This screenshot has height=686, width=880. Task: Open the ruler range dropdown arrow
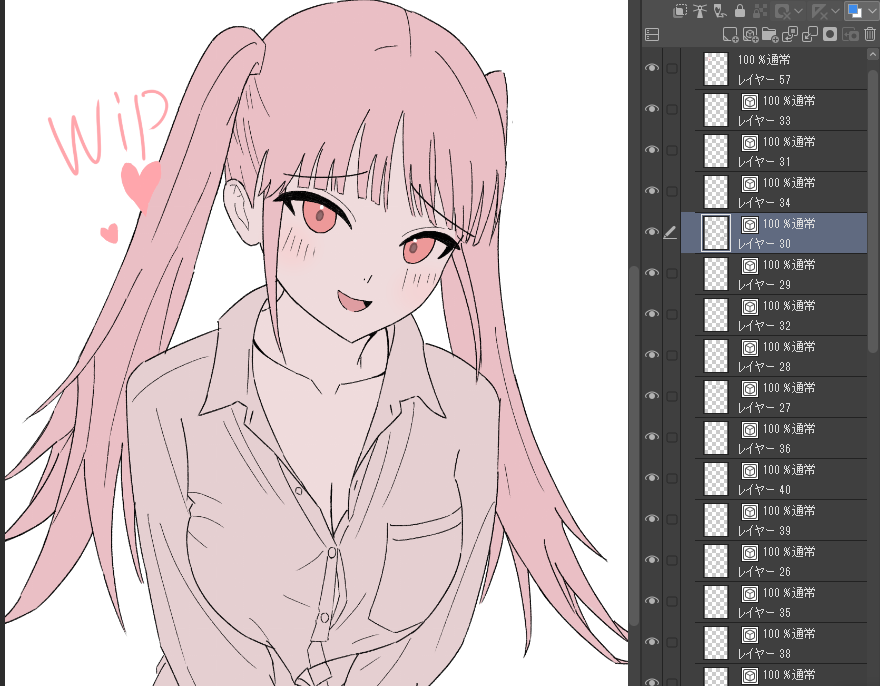[835, 11]
